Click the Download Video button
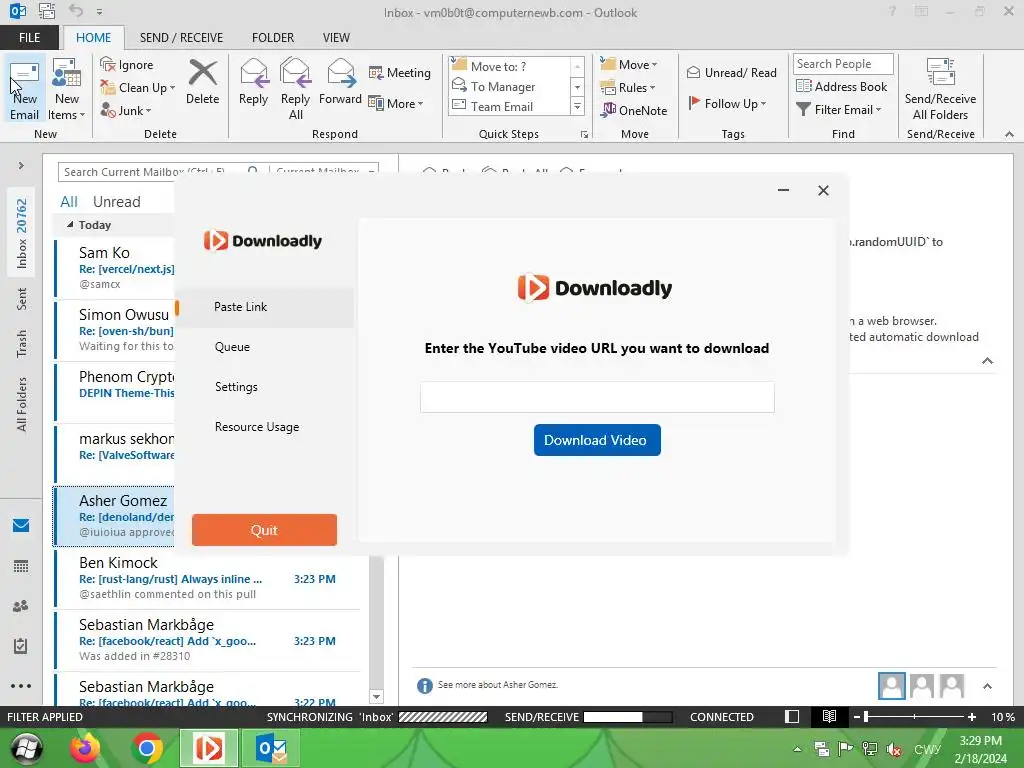This screenshot has width=1024, height=768. (597, 440)
